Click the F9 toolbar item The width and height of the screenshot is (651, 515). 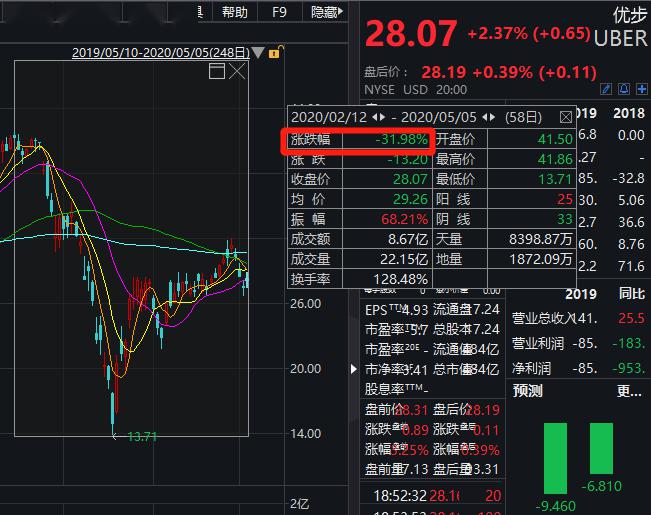[279, 12]
